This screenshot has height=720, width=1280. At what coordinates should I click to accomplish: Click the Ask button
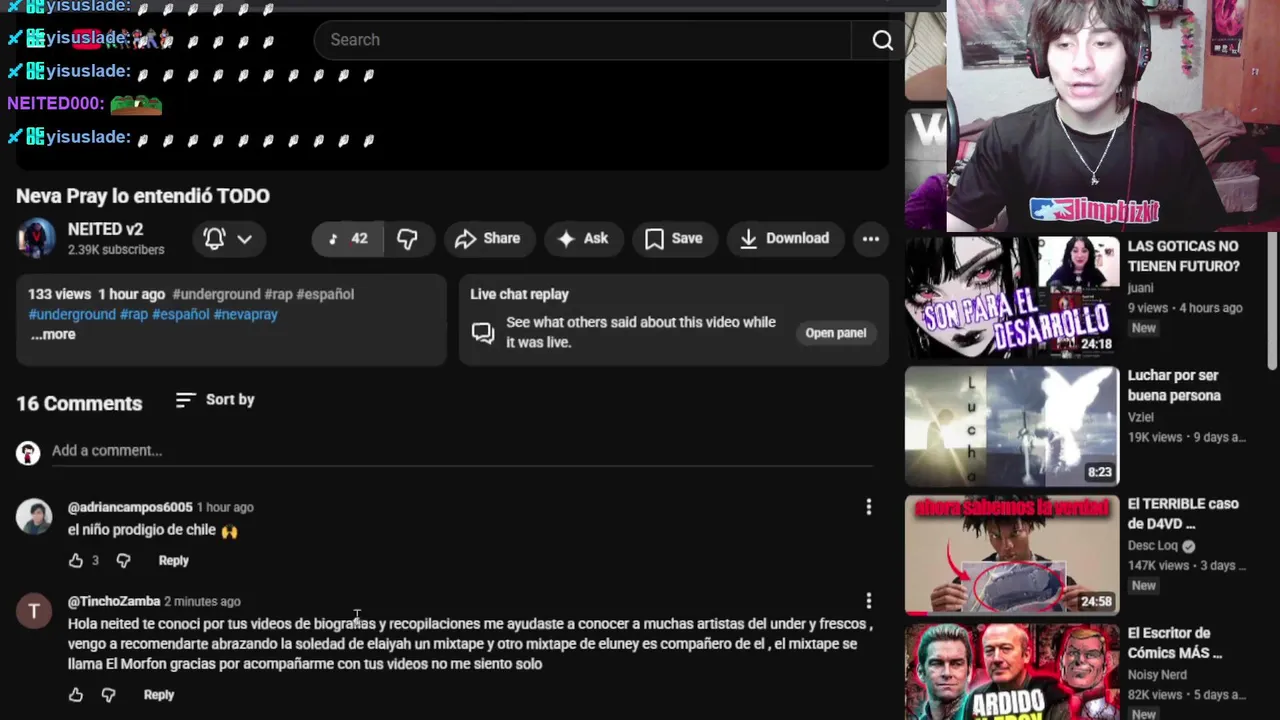(584, 238)
